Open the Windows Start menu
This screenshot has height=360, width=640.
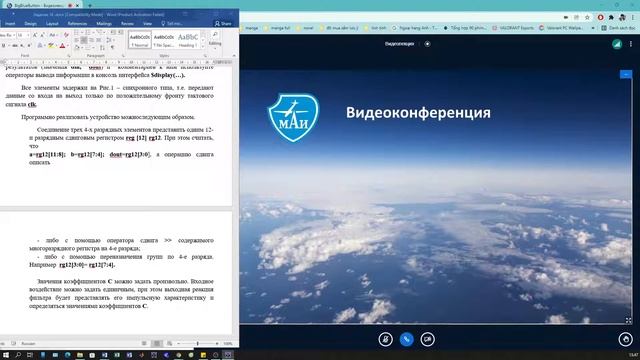6,355
